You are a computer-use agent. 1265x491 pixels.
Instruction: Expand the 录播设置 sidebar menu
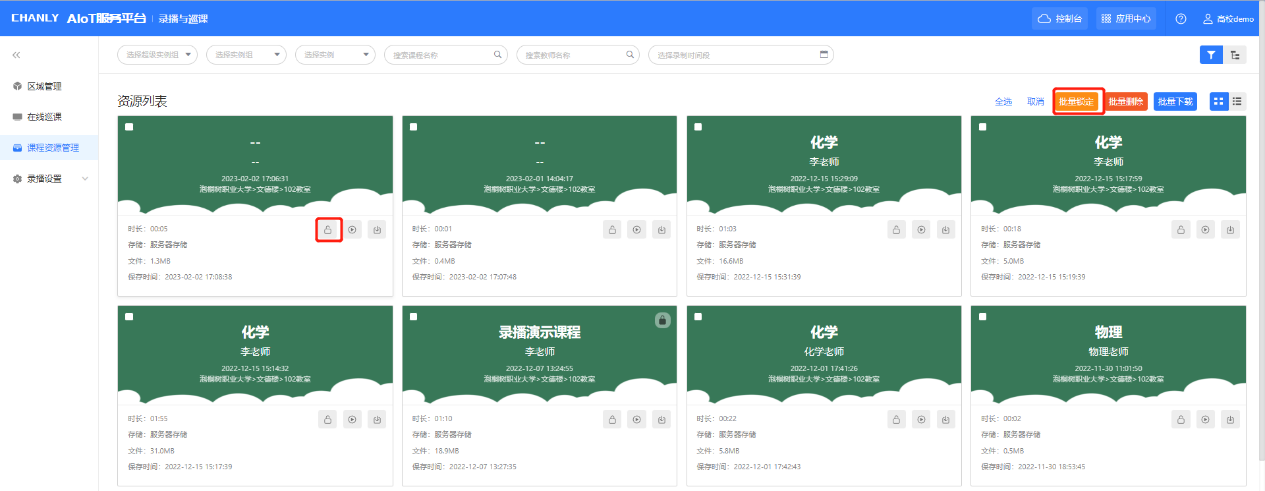coord(50,179)
